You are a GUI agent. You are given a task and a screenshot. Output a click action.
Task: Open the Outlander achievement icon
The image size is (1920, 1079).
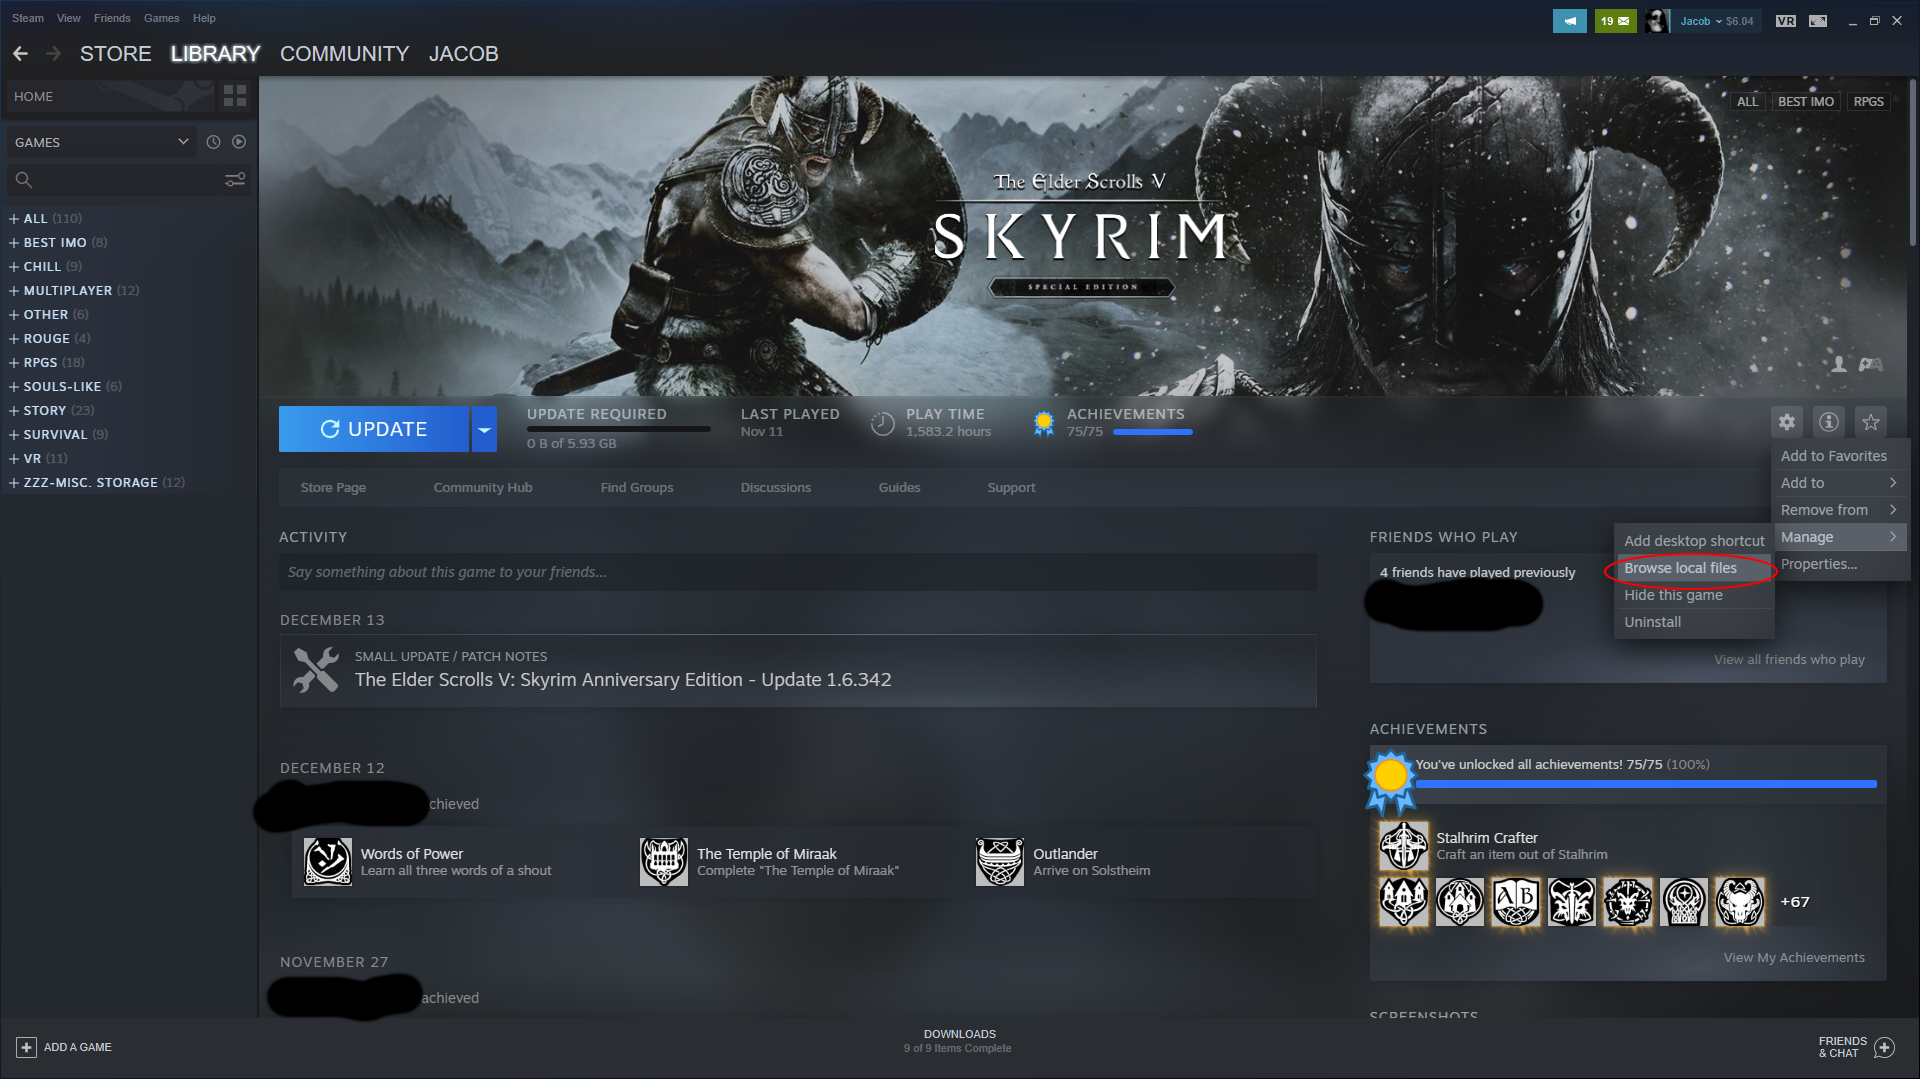1000,862
